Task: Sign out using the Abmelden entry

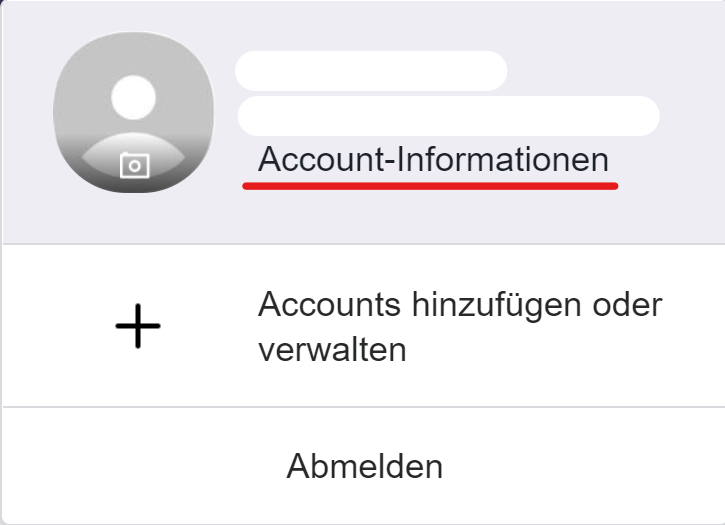Action: pos(364,466)
